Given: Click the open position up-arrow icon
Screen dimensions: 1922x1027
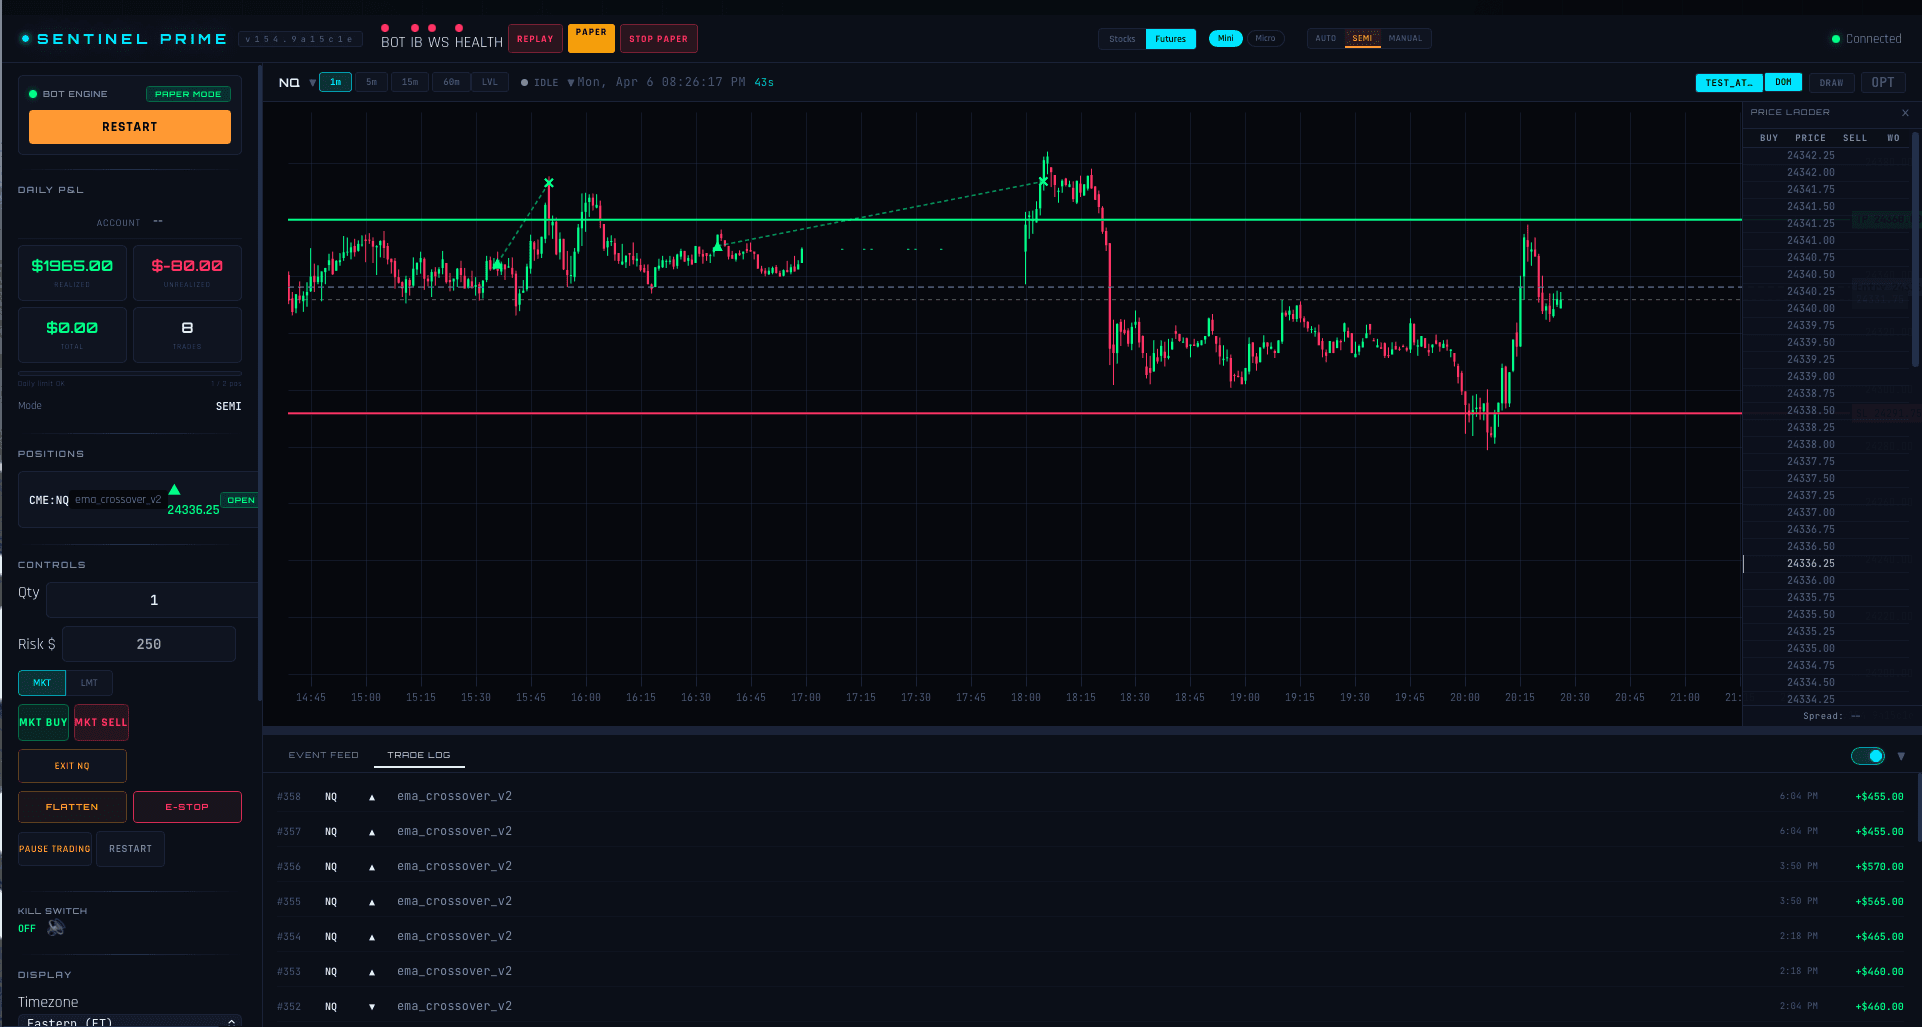Looking at the screenshot, I should 174,490.
